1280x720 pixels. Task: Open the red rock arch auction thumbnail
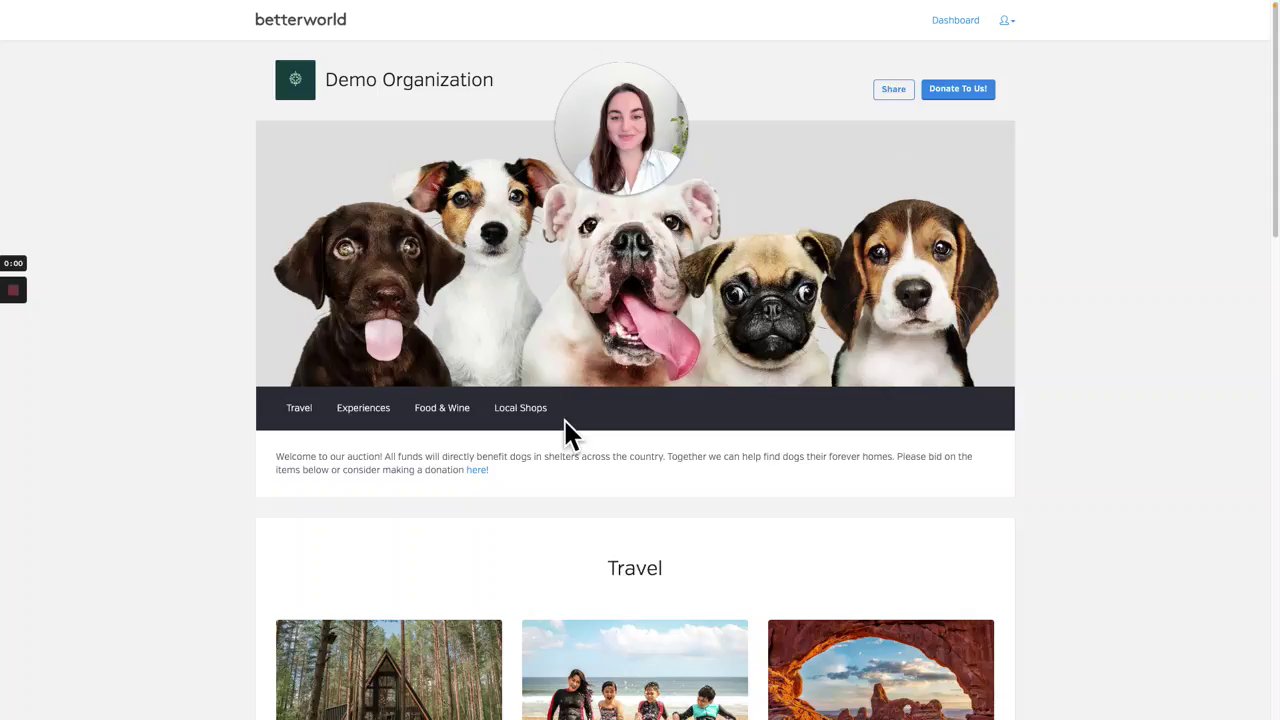[x=881, y=670]
